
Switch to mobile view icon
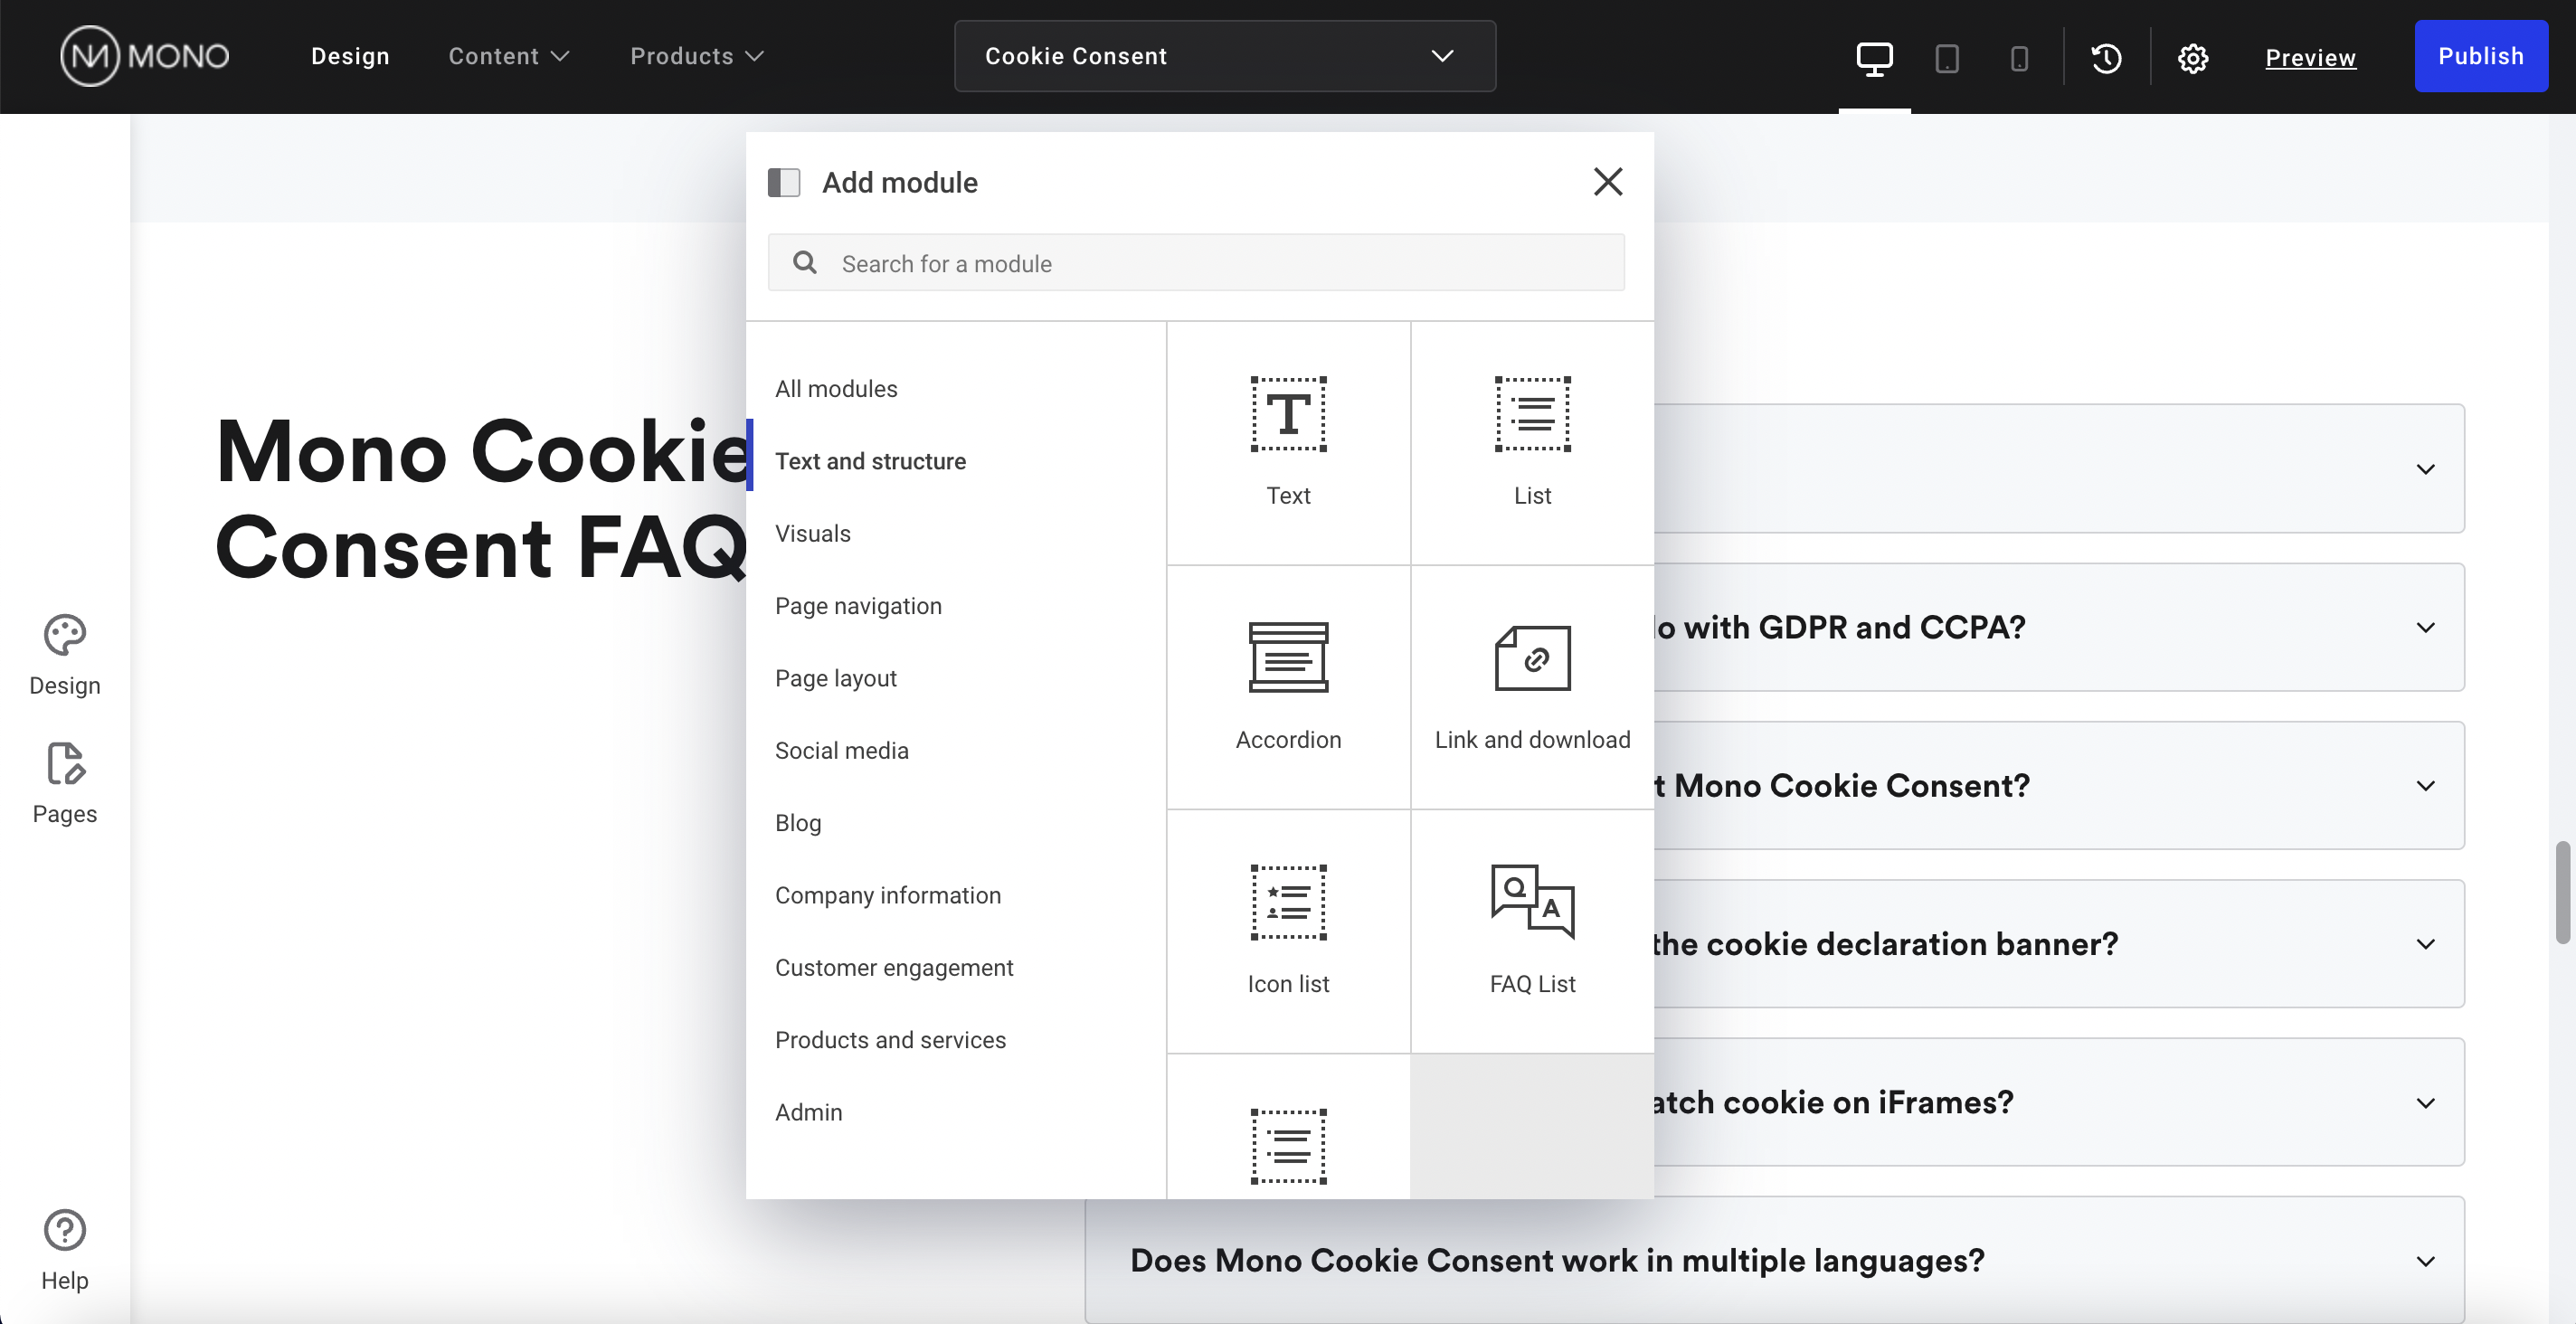pos(2019,59)
